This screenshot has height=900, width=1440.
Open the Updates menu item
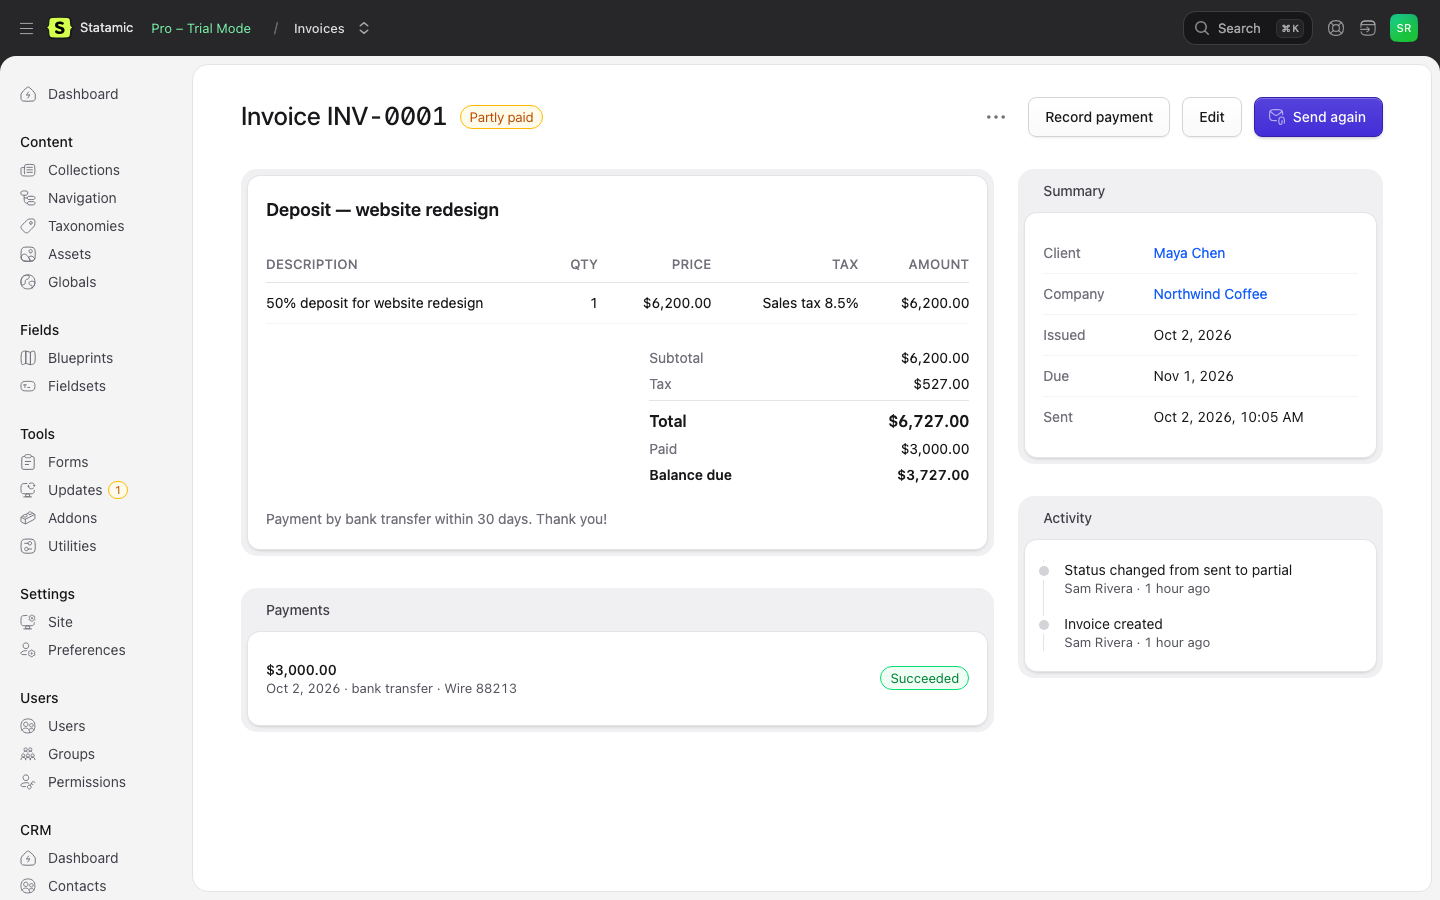pyautogui.click(x=75, y=490)
